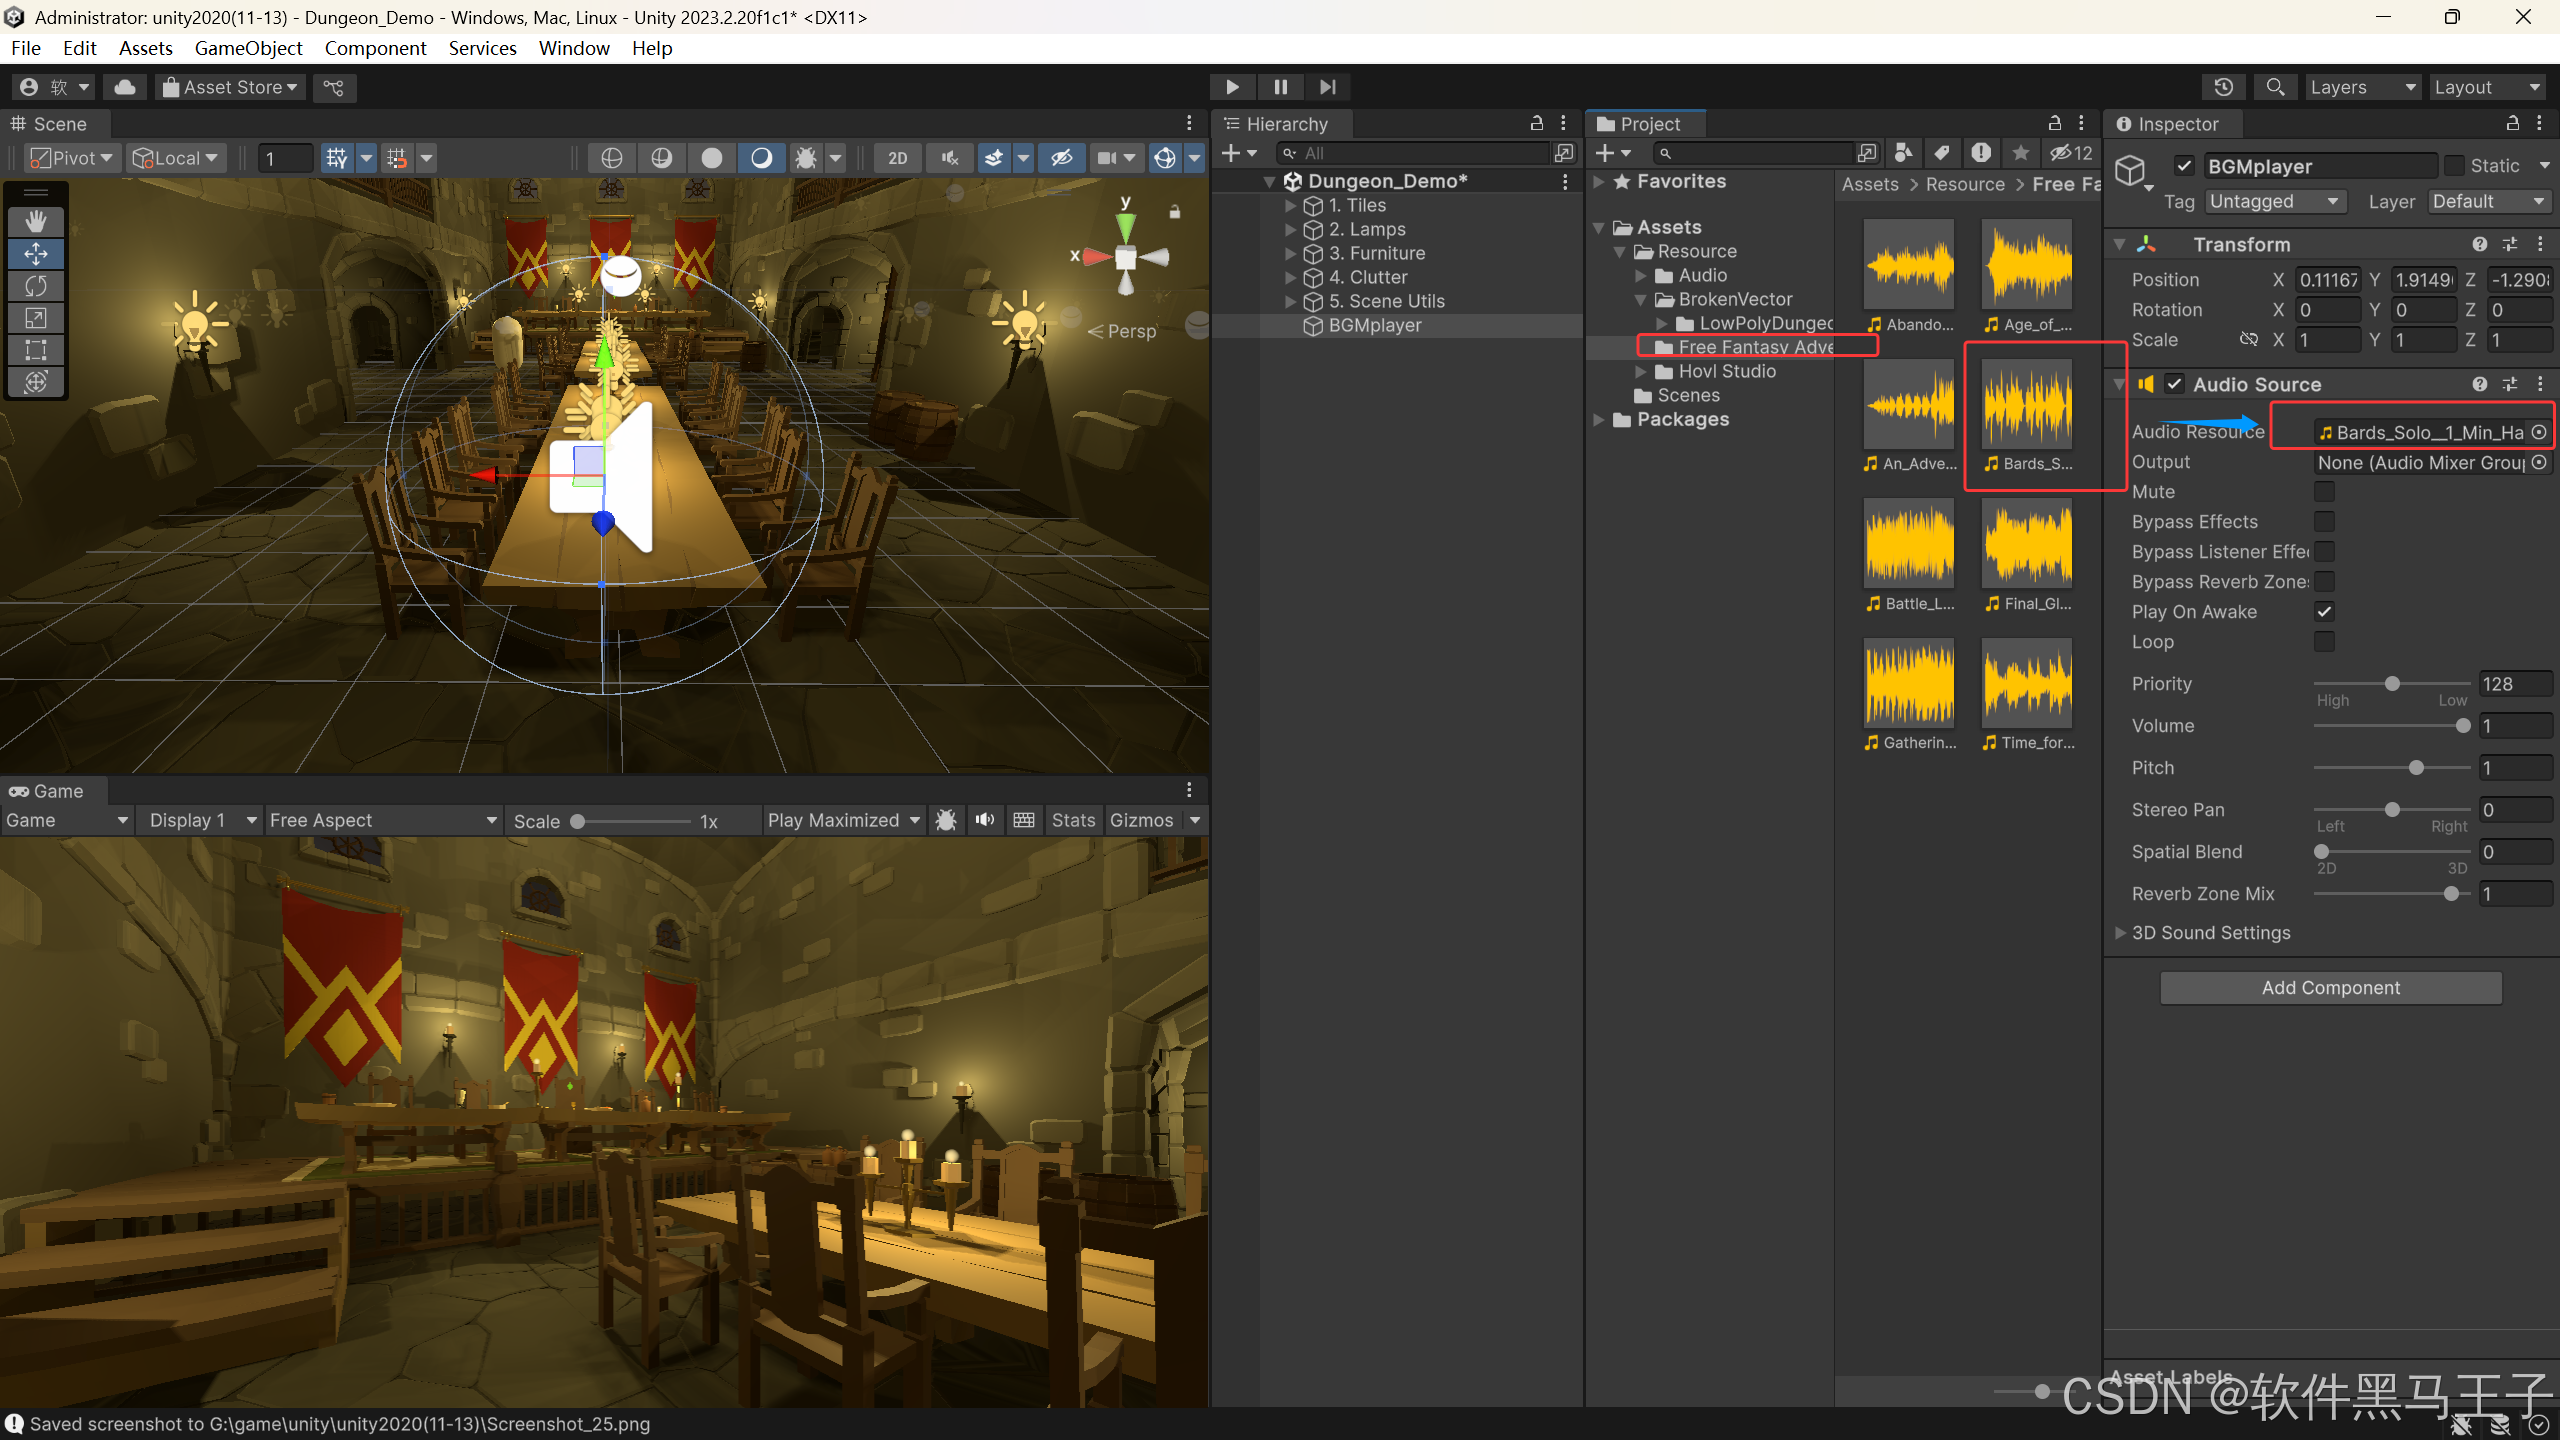Enable the Loop checkbox
2560x1440 pixels.
(2324, 642)
